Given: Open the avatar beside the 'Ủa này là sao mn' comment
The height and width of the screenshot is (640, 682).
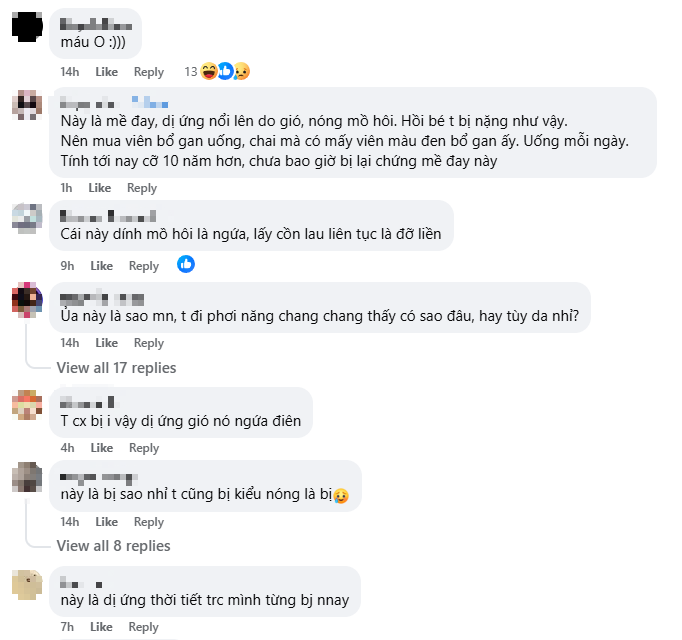Looking at the screenshot, I should (x=27, y=297).
